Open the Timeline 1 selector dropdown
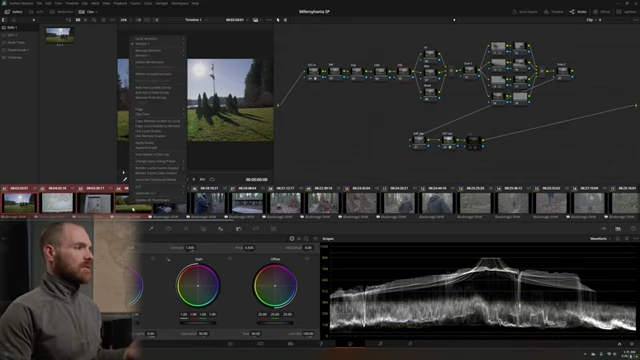 [x=196, y=20]
